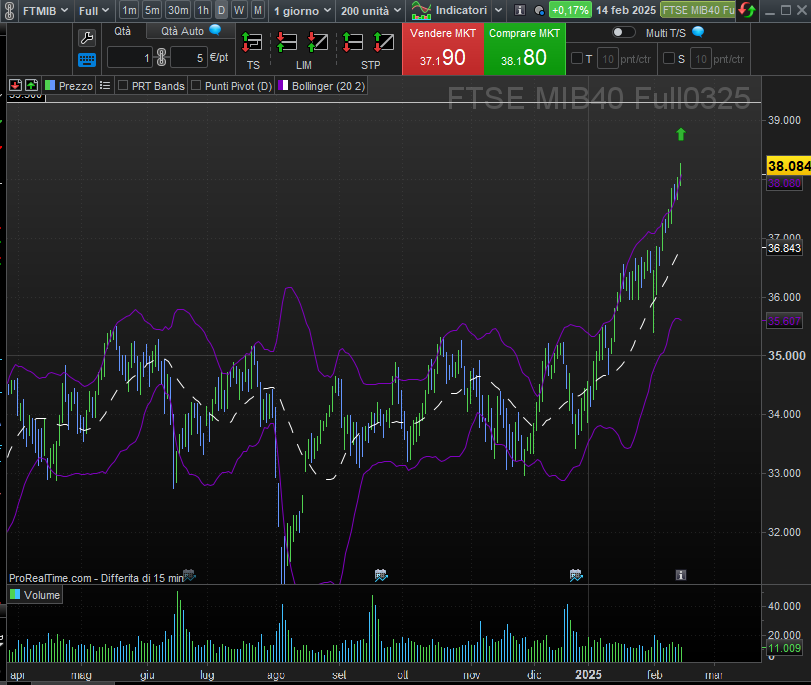Open the Indicatori chart icon
This screenshot has width=811, height=685.
coord(422,10)
